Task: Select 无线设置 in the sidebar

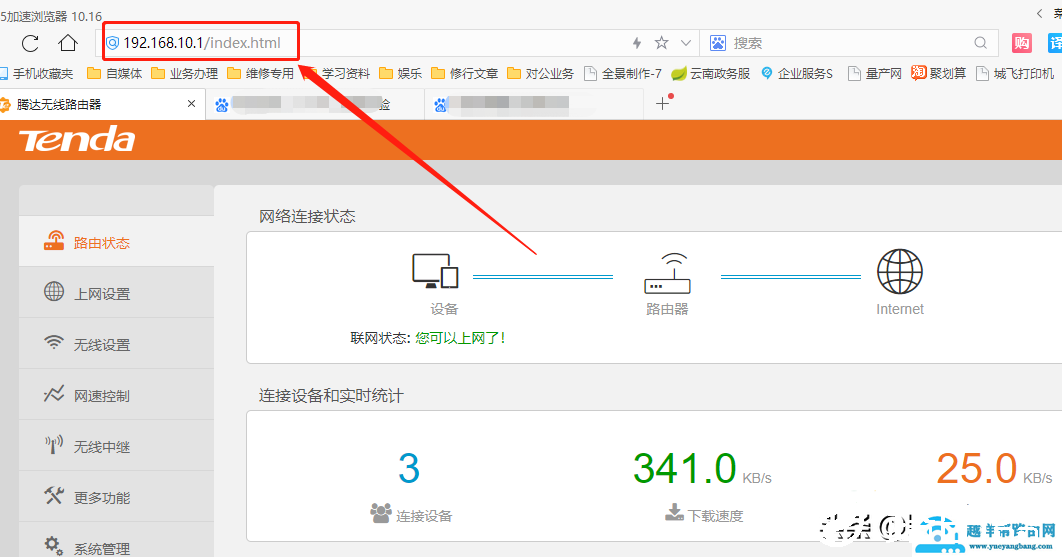Action: click(116, 344)
